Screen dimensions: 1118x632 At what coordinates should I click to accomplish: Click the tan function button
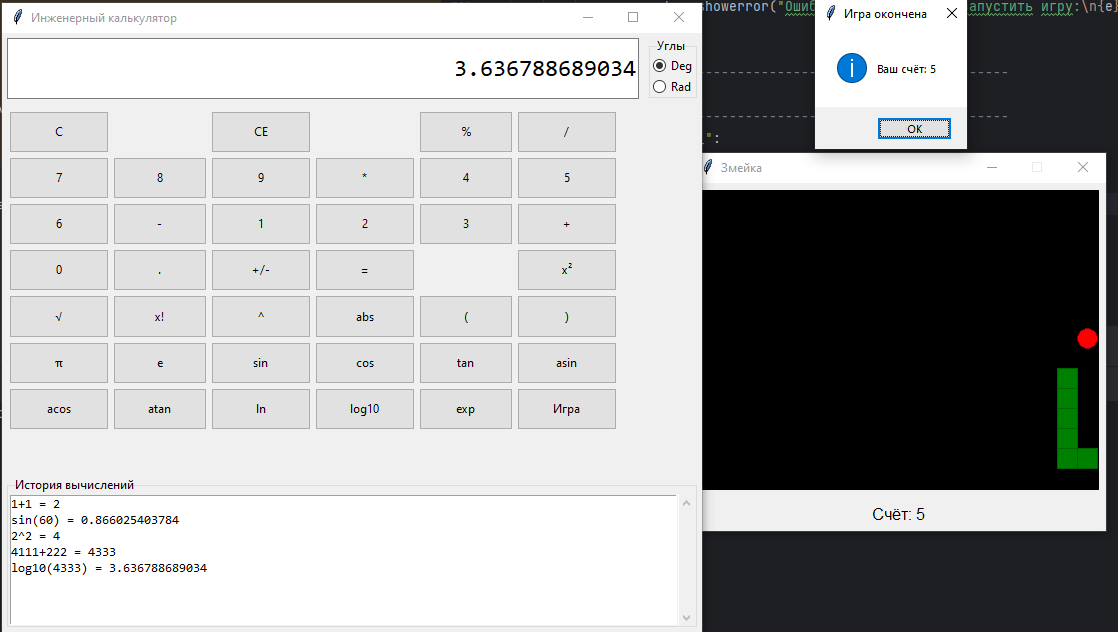[466, 363]
